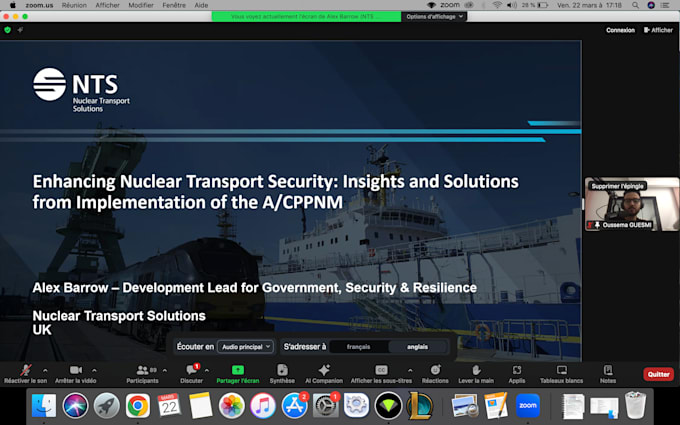This screenshot has height=425, width=680.
Task: Open the Aide menu
Action: point(201,5)
